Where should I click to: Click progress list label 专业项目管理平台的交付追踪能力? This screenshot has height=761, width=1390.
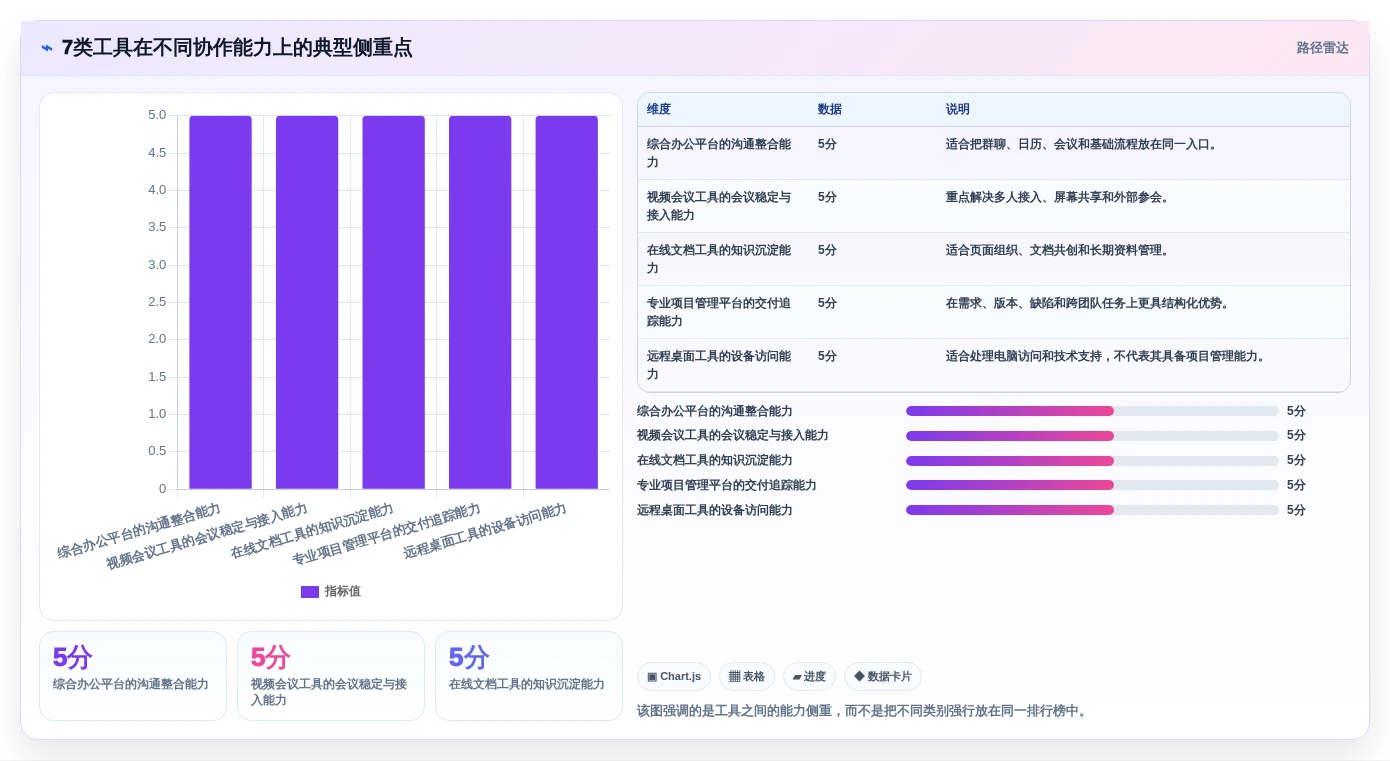point(727,485)
